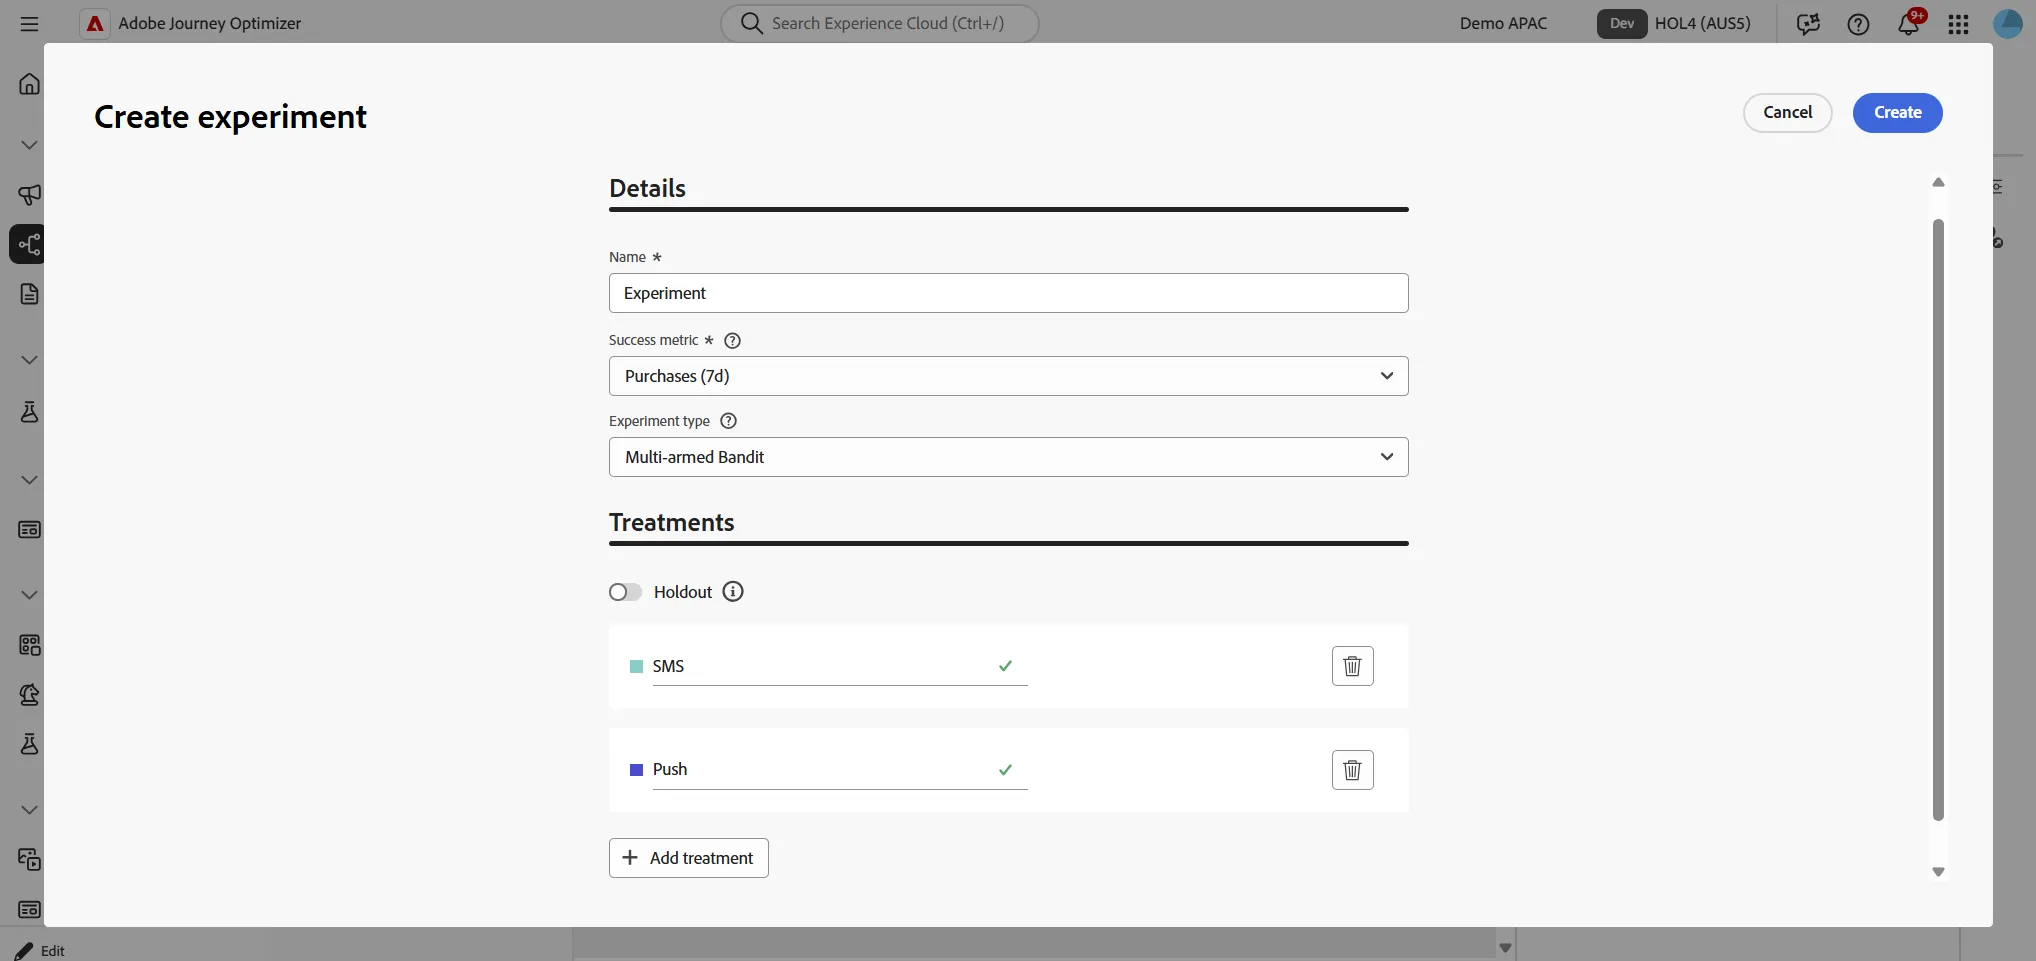Focus the Search Experience Cloud box
This screenshot has height=961, width=2036.
coord(879,24)
